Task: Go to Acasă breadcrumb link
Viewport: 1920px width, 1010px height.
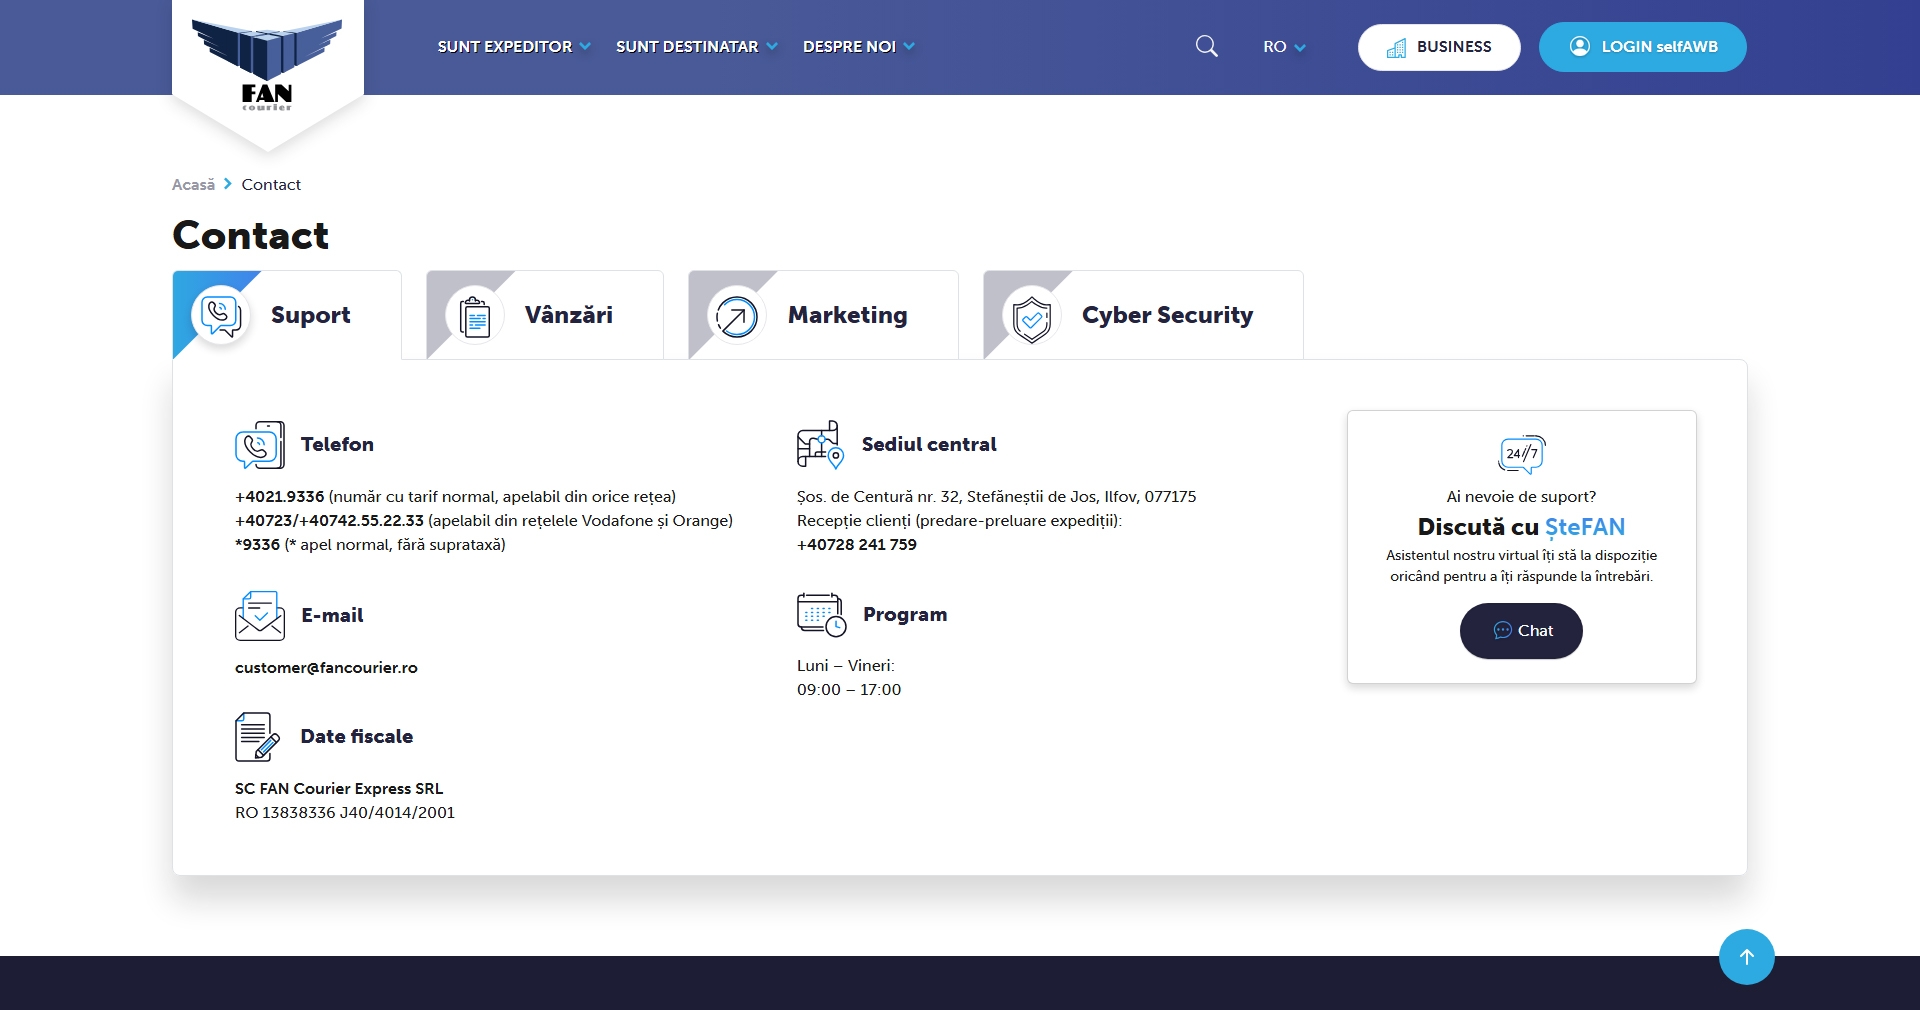Action: tap(193, 185)
